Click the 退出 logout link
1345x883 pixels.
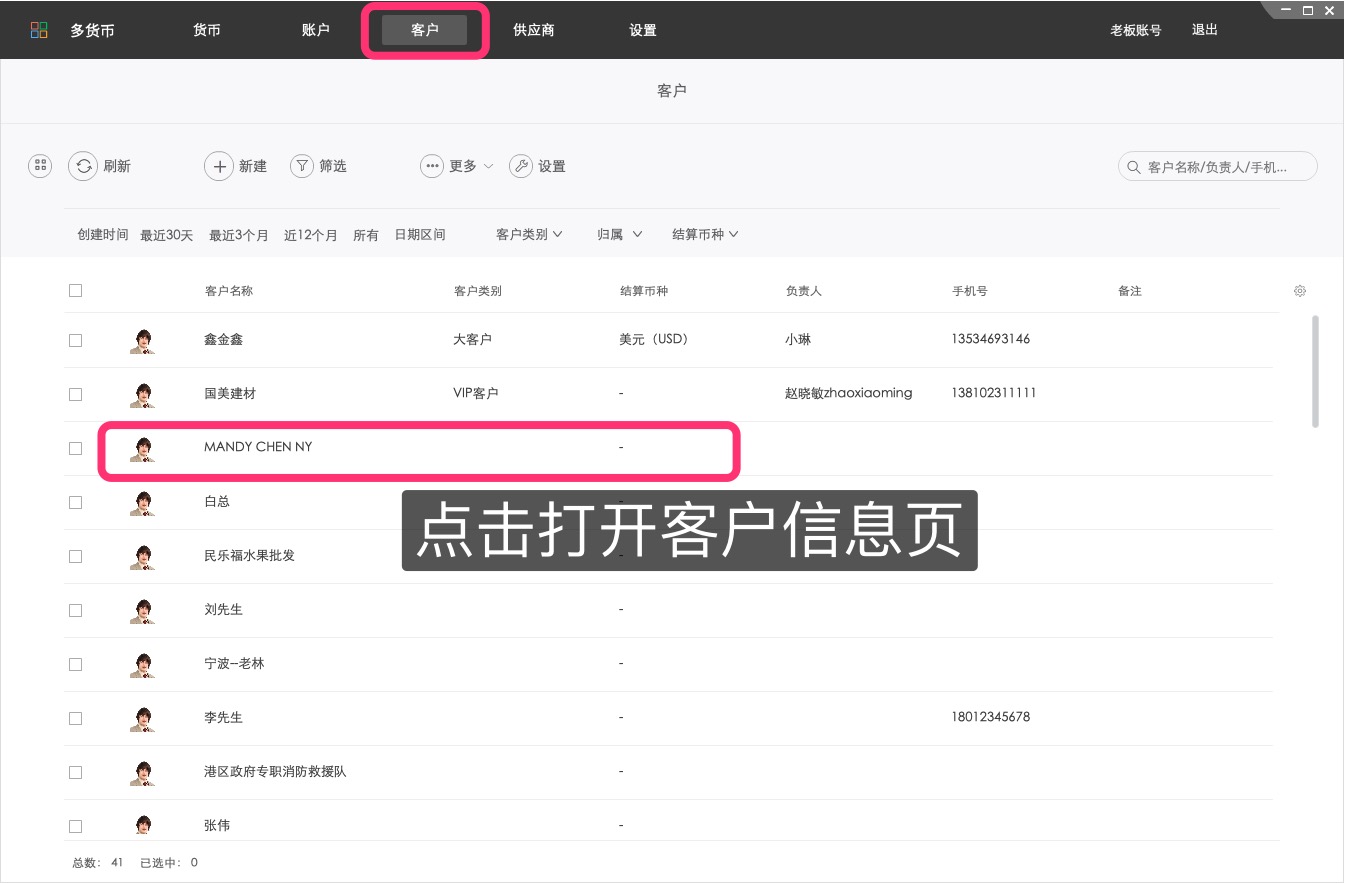[1205, 30]
